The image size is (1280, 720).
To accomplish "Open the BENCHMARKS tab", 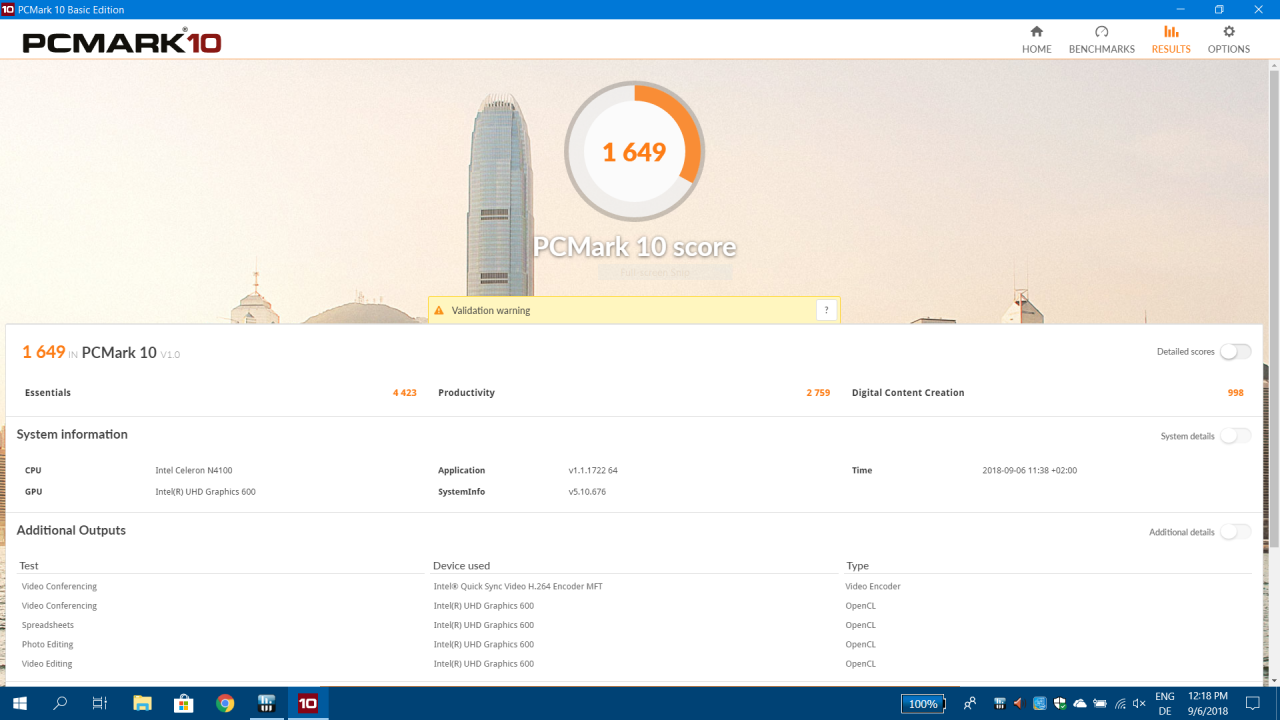I will 1101,40.
